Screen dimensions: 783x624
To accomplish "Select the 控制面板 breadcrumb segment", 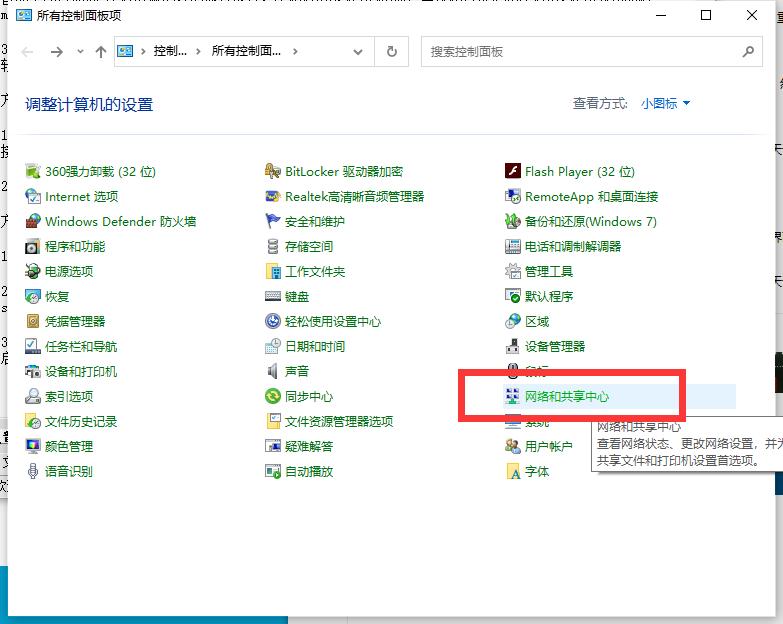I will pos(170,52).
